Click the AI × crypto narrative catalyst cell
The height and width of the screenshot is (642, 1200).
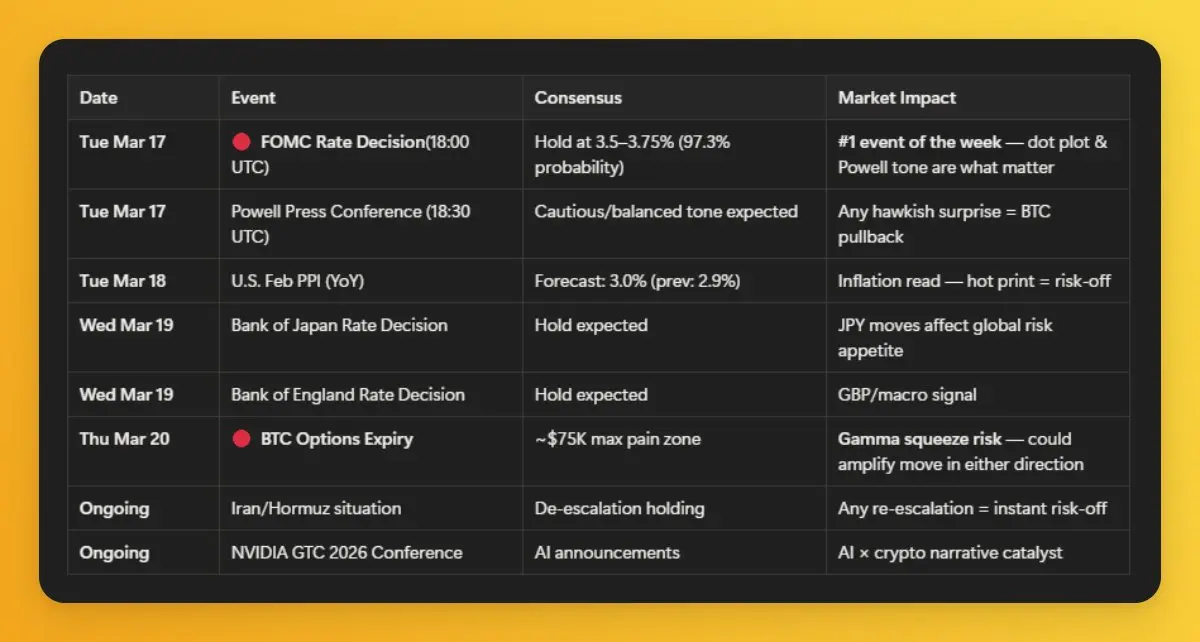951,552
